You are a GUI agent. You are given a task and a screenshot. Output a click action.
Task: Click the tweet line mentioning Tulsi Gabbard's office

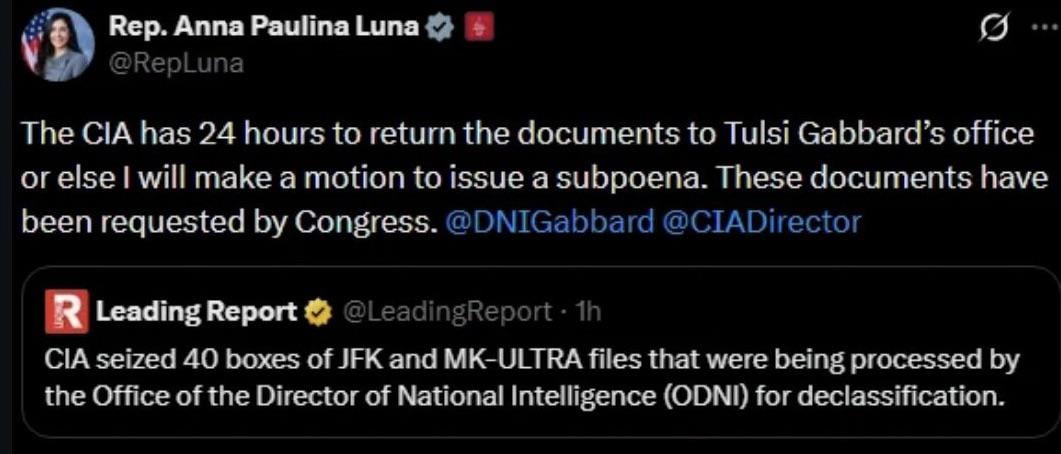(x=528, y=135)
